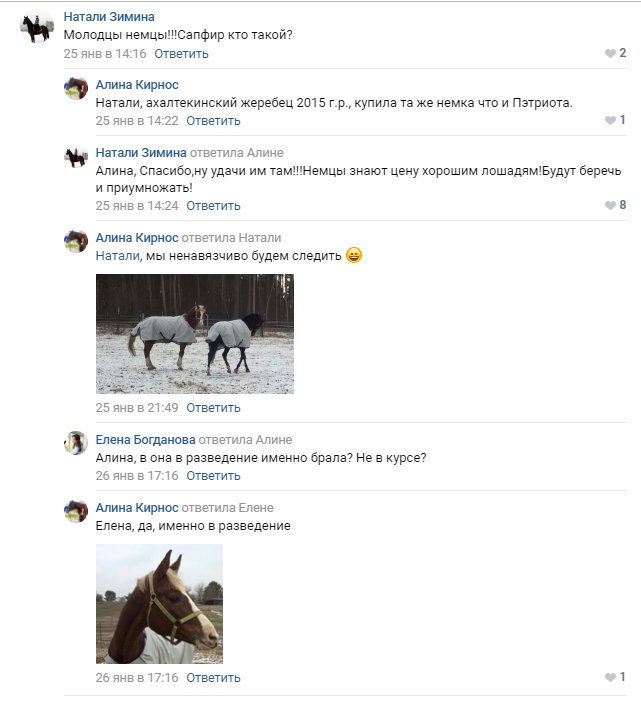Click avatar beside "Спасибо, ну удачи" reply

coord(76,157)
